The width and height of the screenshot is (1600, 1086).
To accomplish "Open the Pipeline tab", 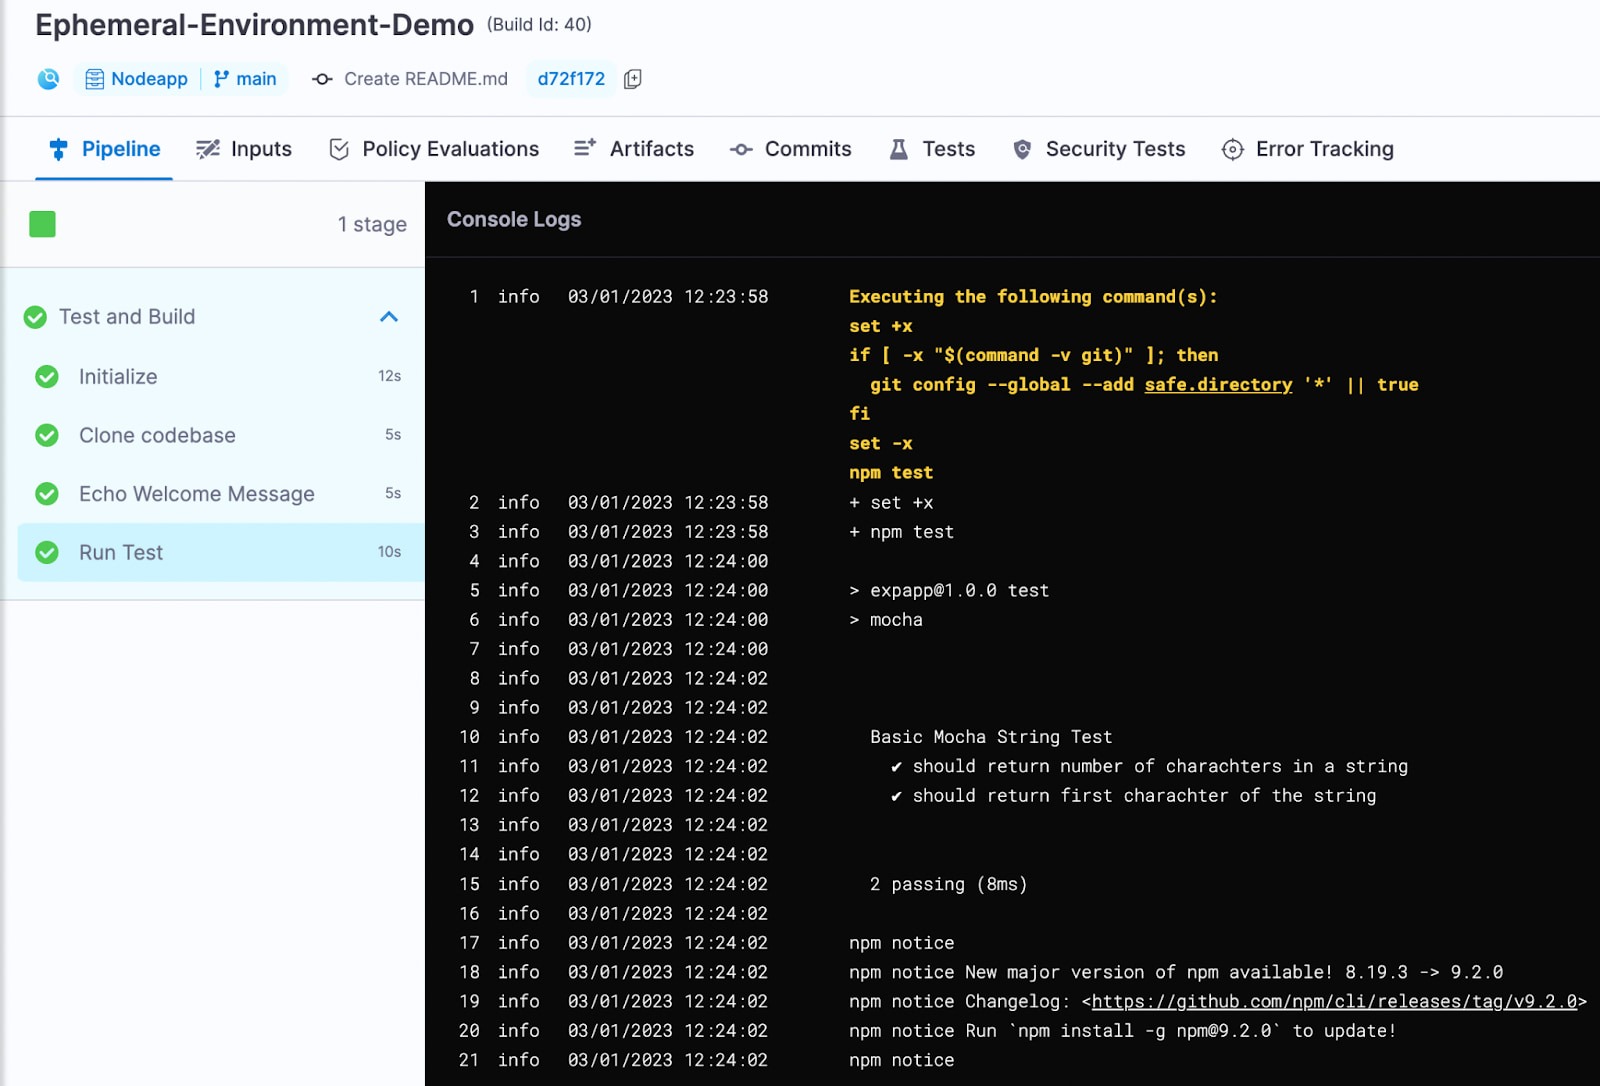I will click(104, 149).
